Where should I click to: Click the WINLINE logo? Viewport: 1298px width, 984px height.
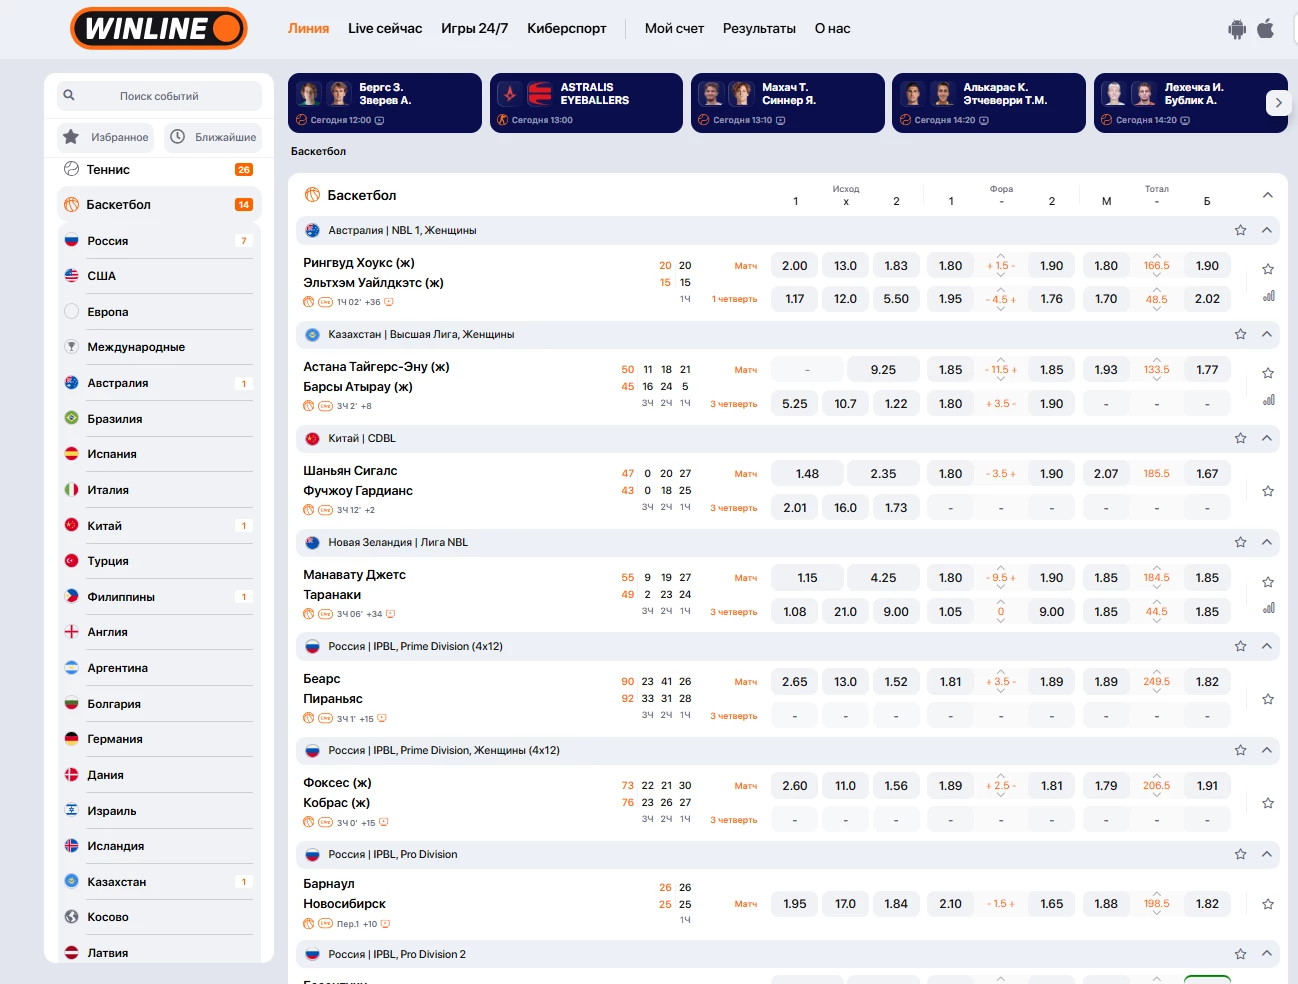coord(159,29)
